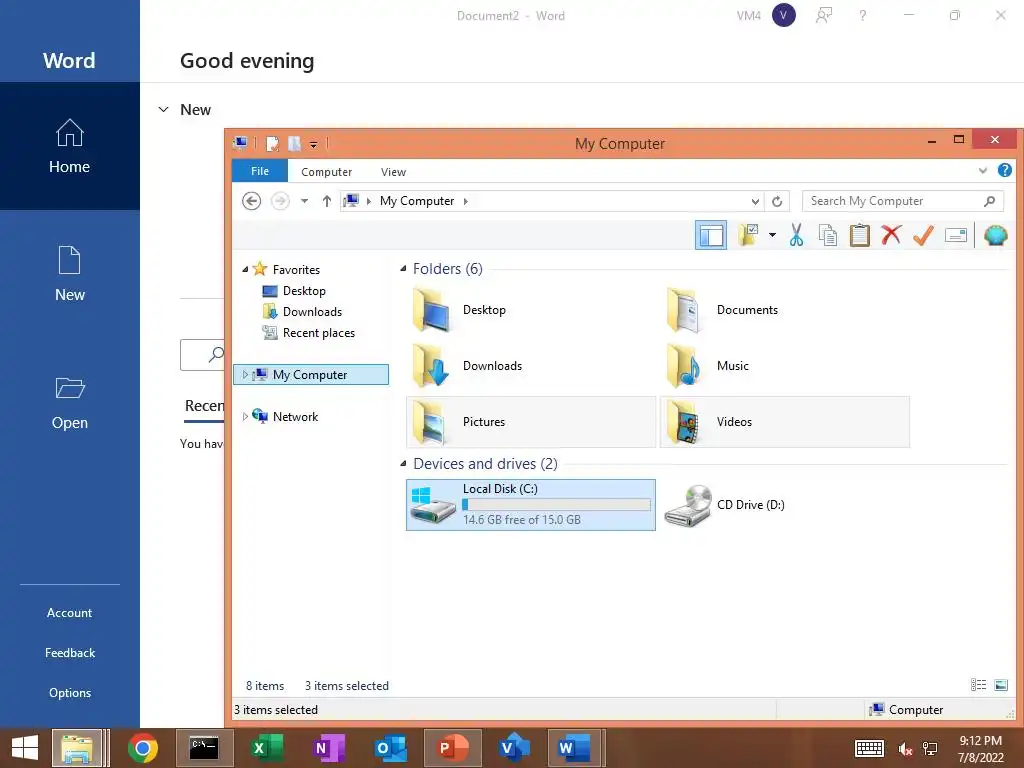
Task: Open the Customize Quick Access Toolbar dropdown
Action: pyautogui.click(x=313, y=144)
